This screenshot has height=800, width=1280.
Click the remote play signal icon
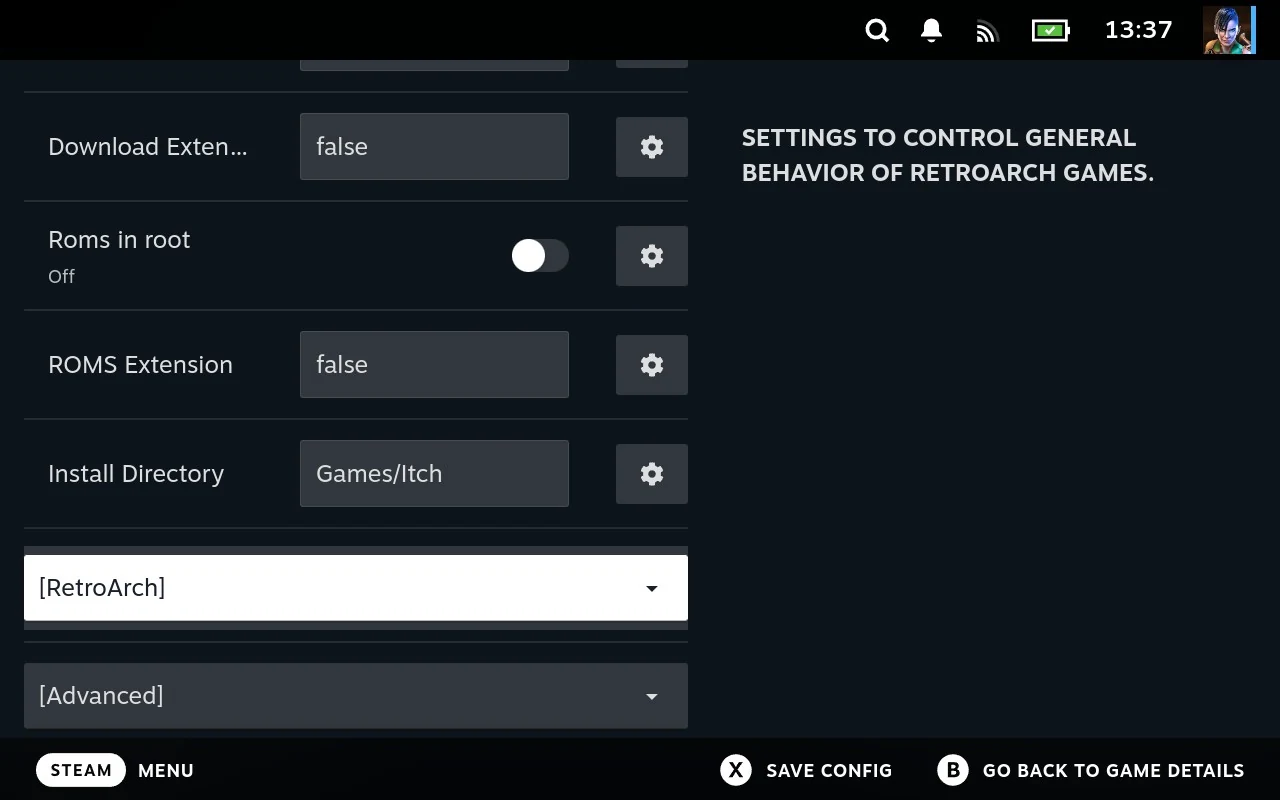(987, 32)
